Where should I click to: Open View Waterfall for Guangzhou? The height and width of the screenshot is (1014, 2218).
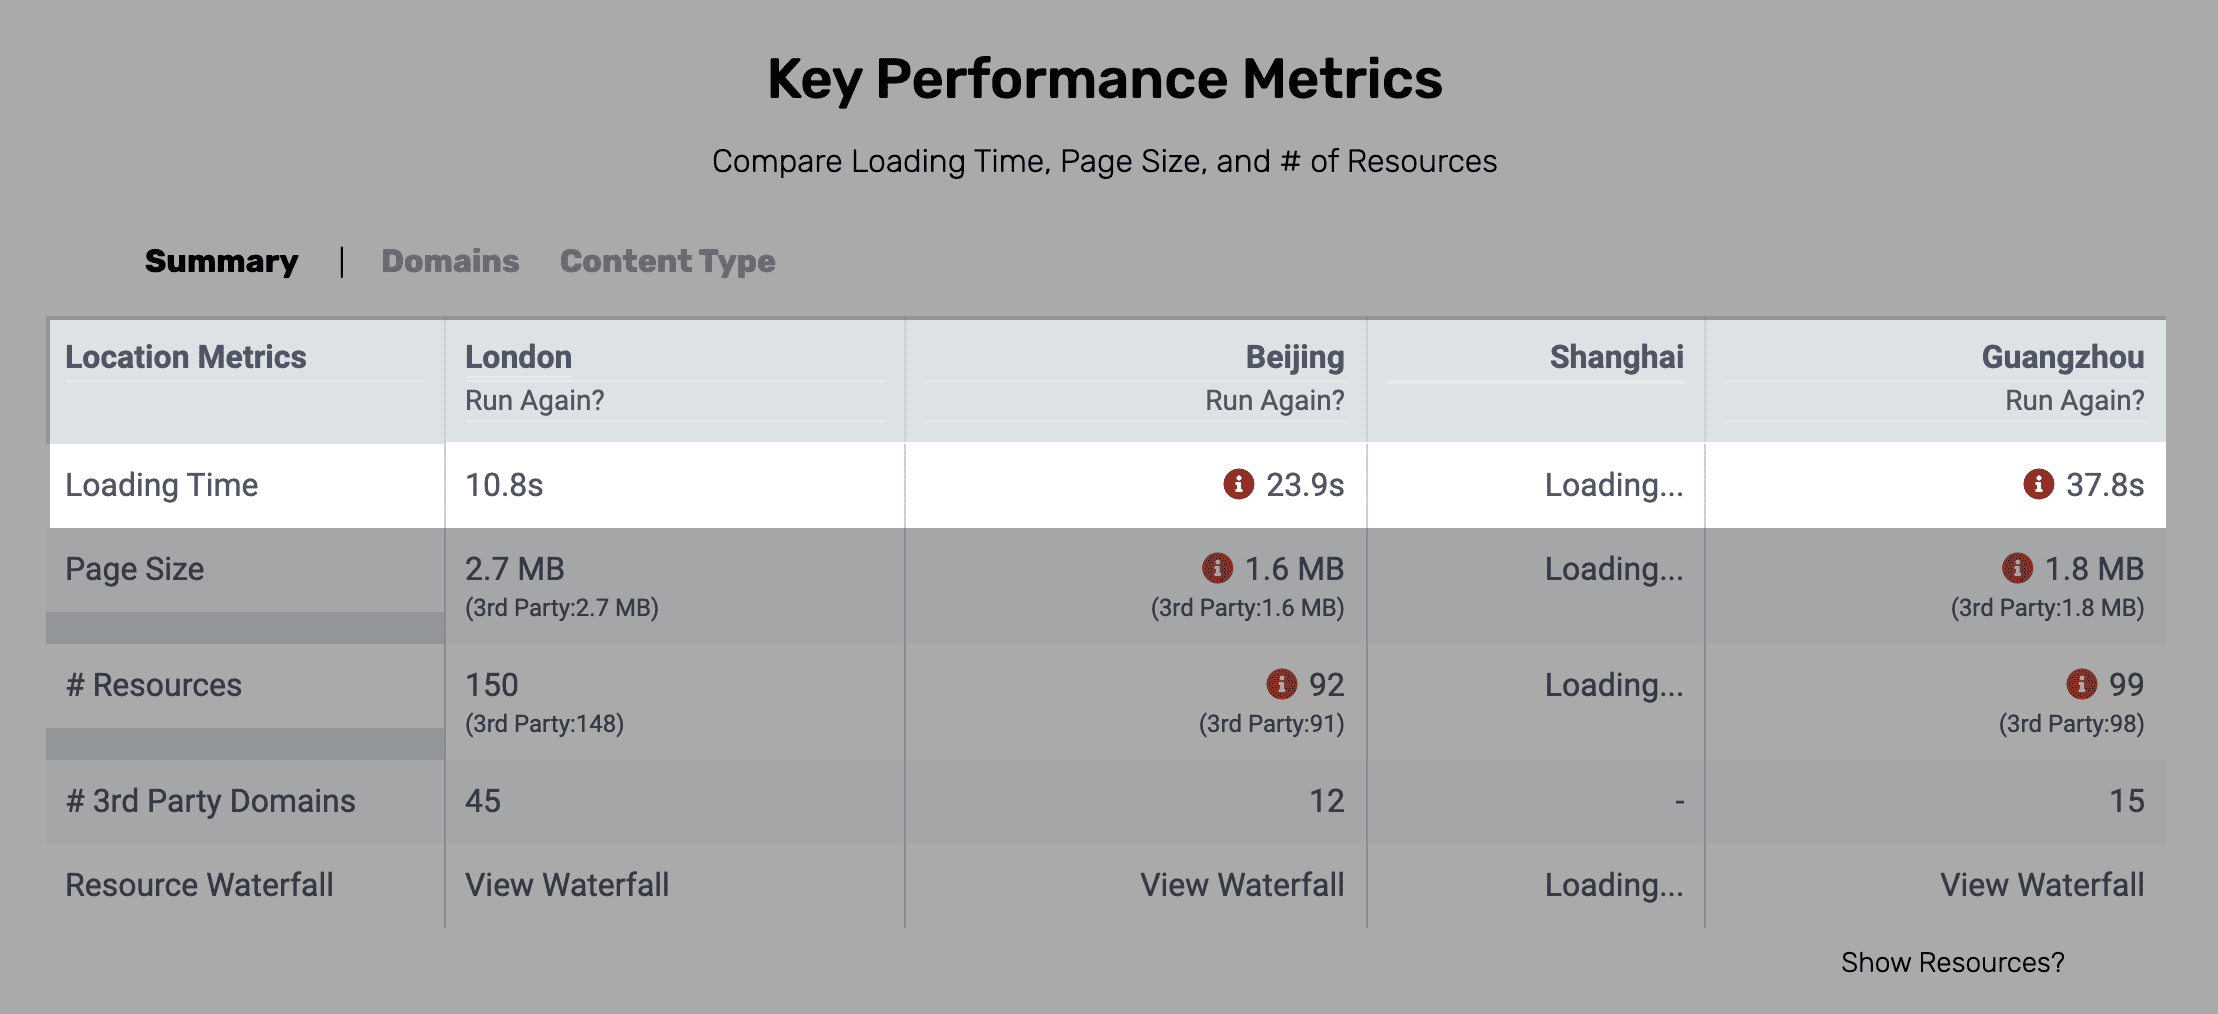(2042, 885)
